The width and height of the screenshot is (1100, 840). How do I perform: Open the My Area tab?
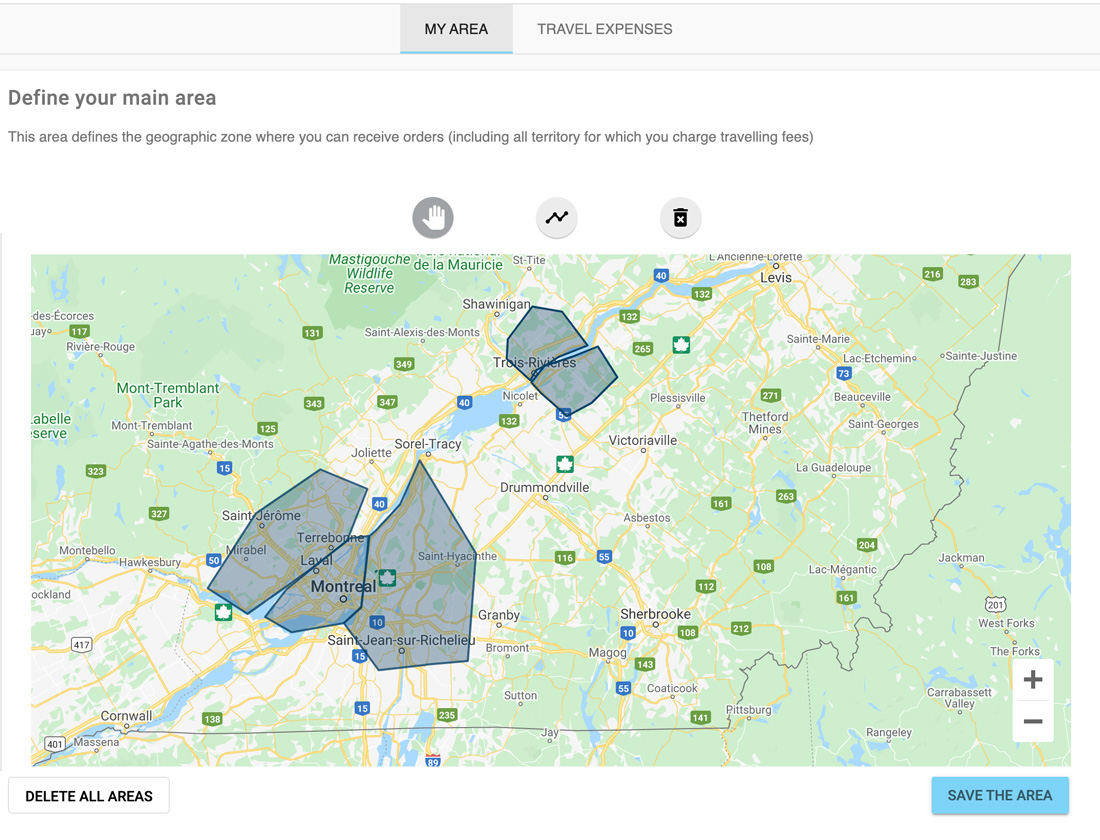pyautogui.click(x=456, y=29)
